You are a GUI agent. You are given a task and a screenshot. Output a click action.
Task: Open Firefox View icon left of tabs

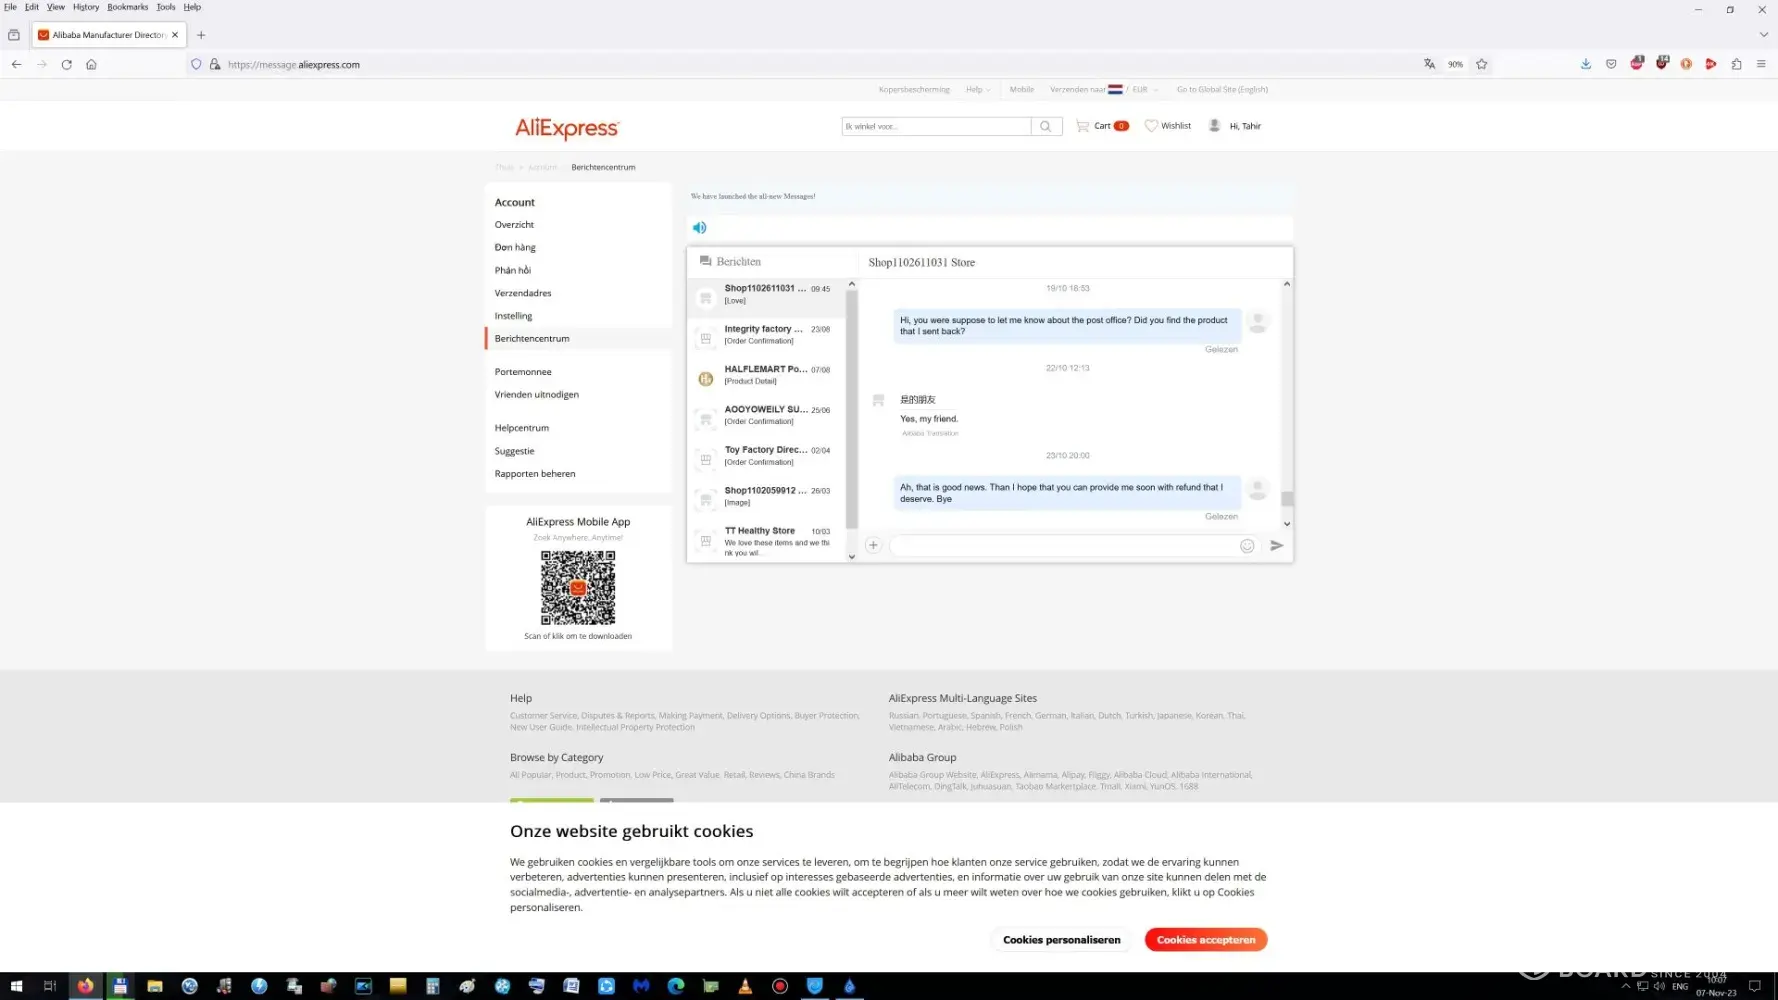[14, 35]
